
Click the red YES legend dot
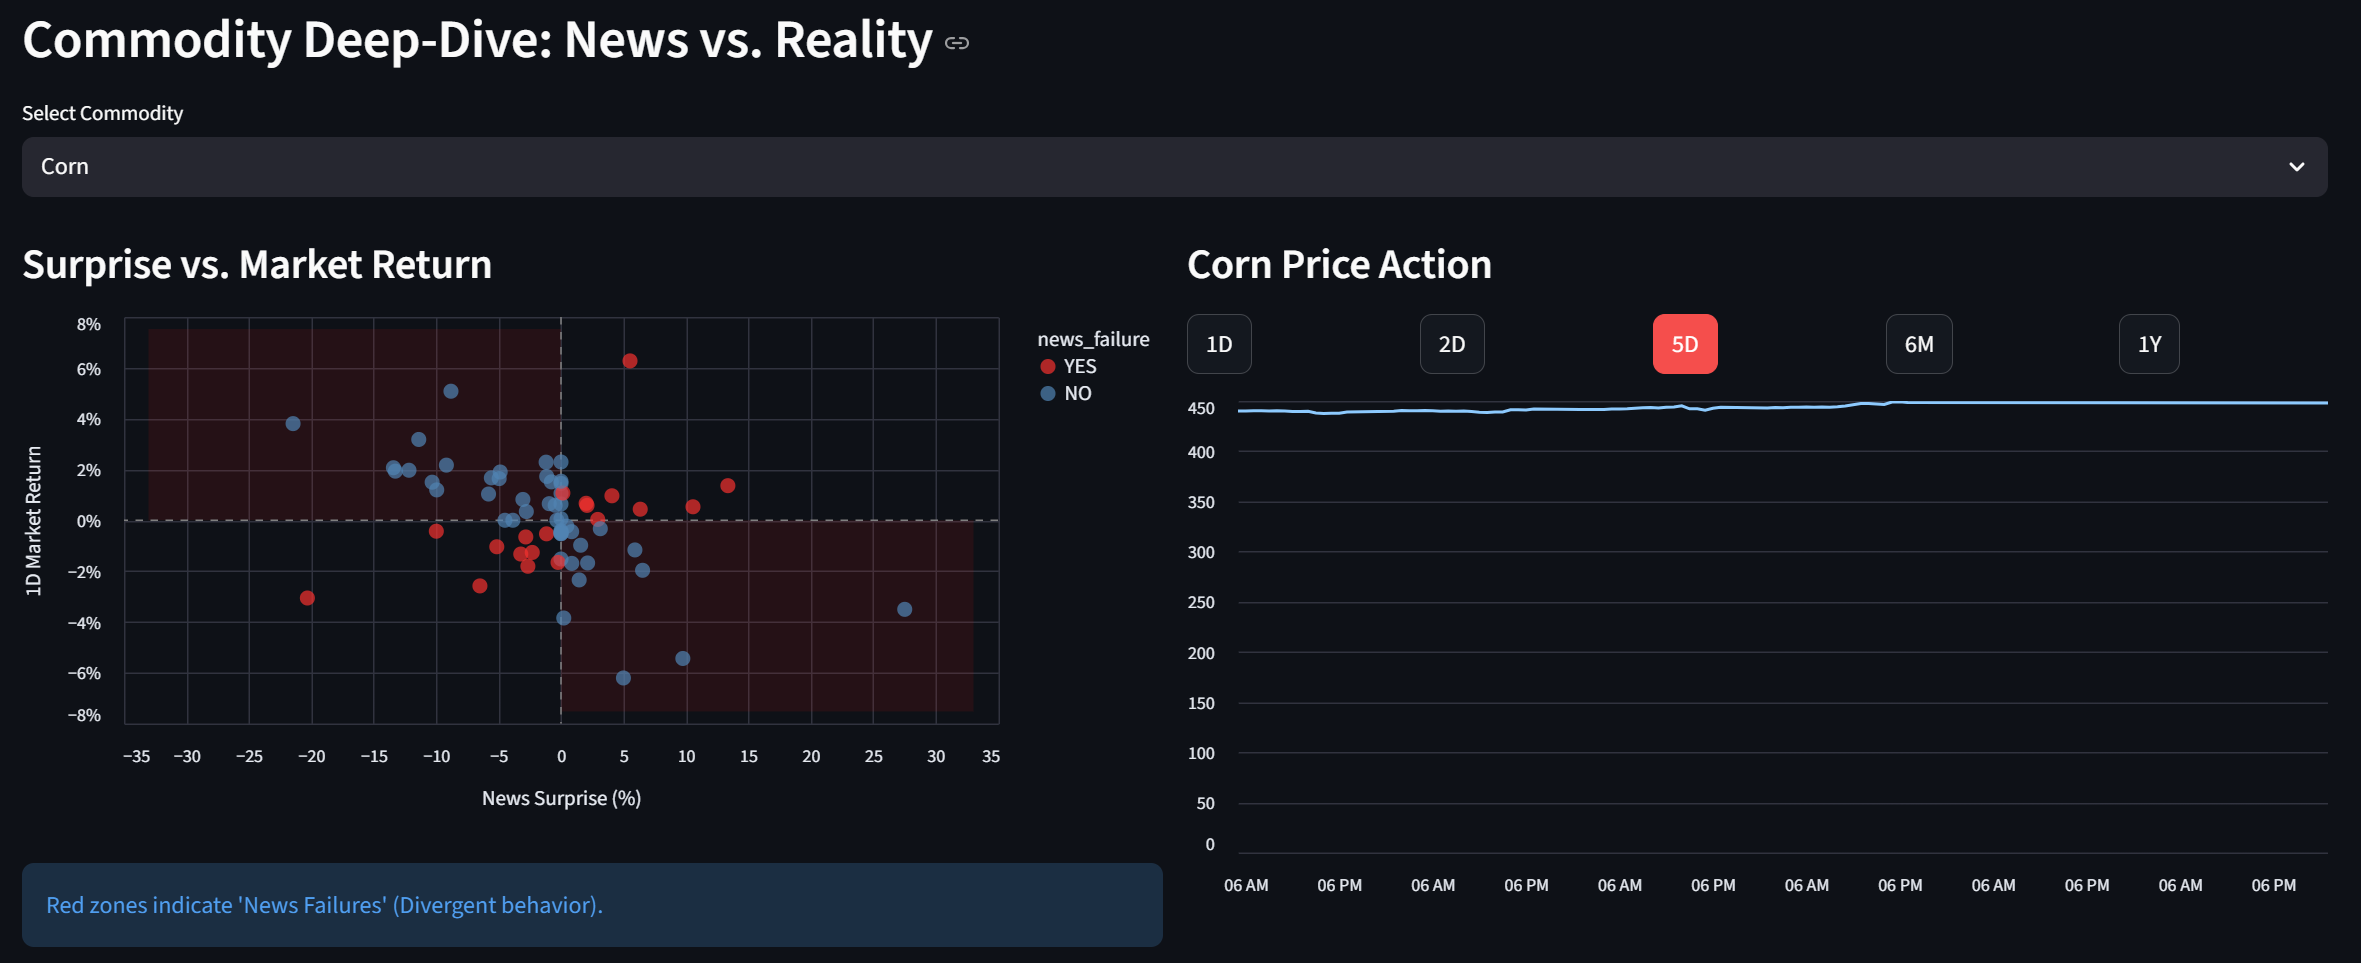(x=1046, y=366)
